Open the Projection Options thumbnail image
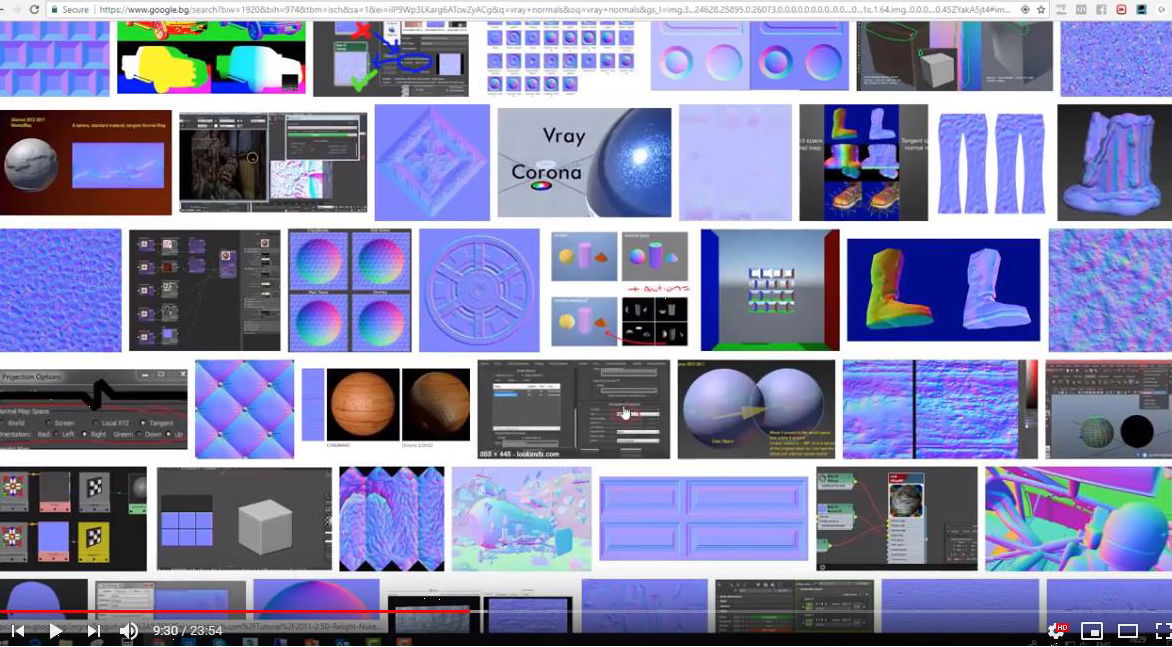 point(93,410)
